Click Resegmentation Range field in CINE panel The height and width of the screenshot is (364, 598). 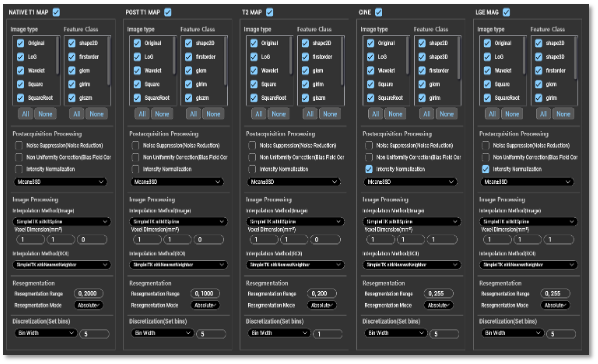click(439, 293)
